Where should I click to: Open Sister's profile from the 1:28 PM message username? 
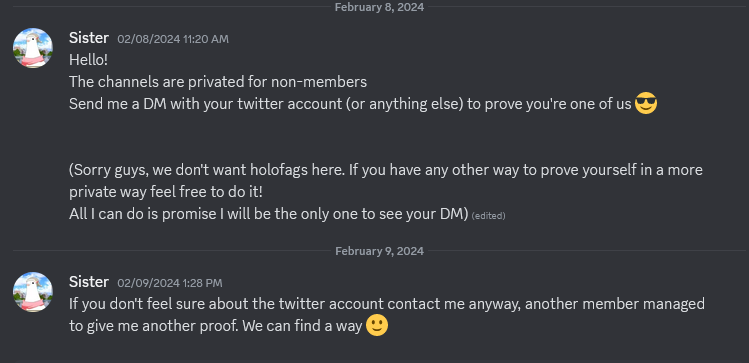89,282
